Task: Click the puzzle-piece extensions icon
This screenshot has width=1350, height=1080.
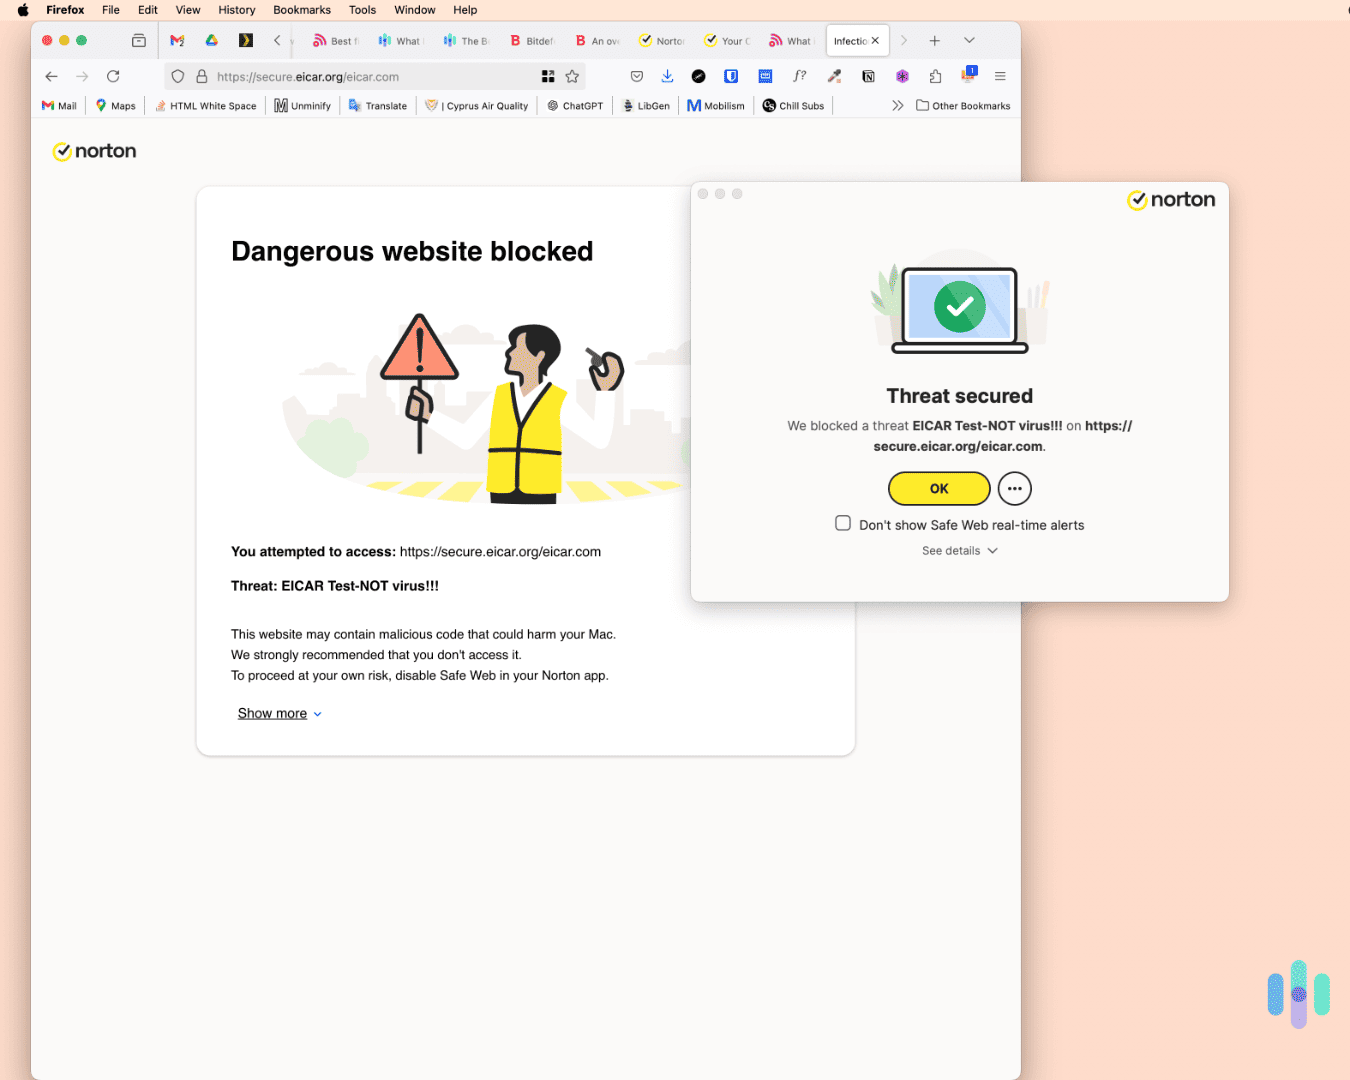Action: click(x=934, y=76)
